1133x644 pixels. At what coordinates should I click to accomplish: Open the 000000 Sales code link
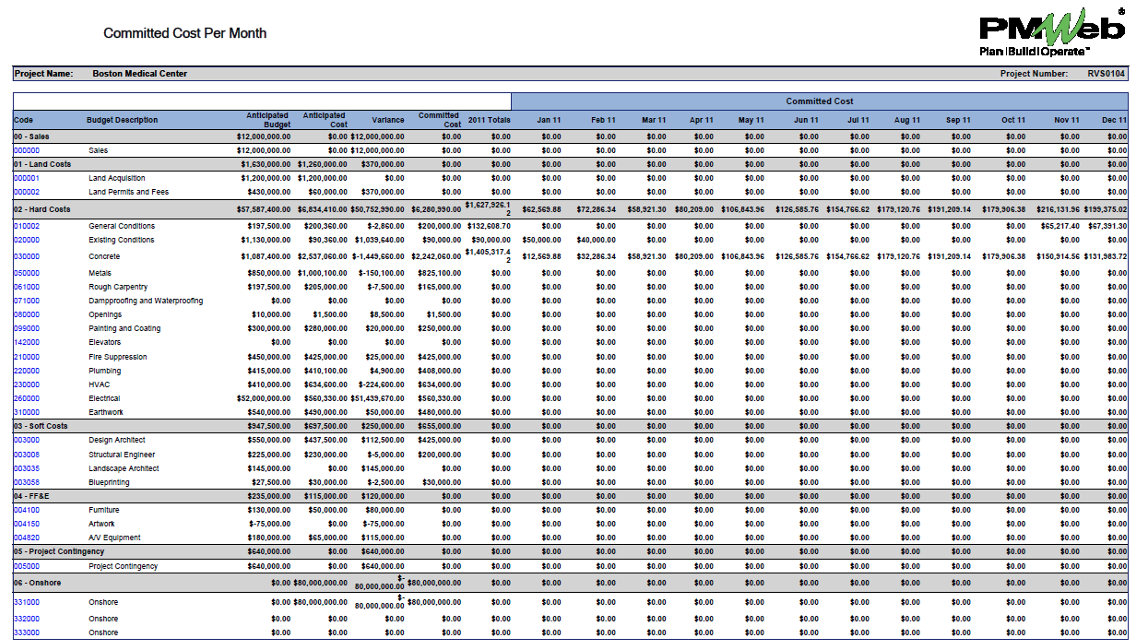click(x=27, y=150)
